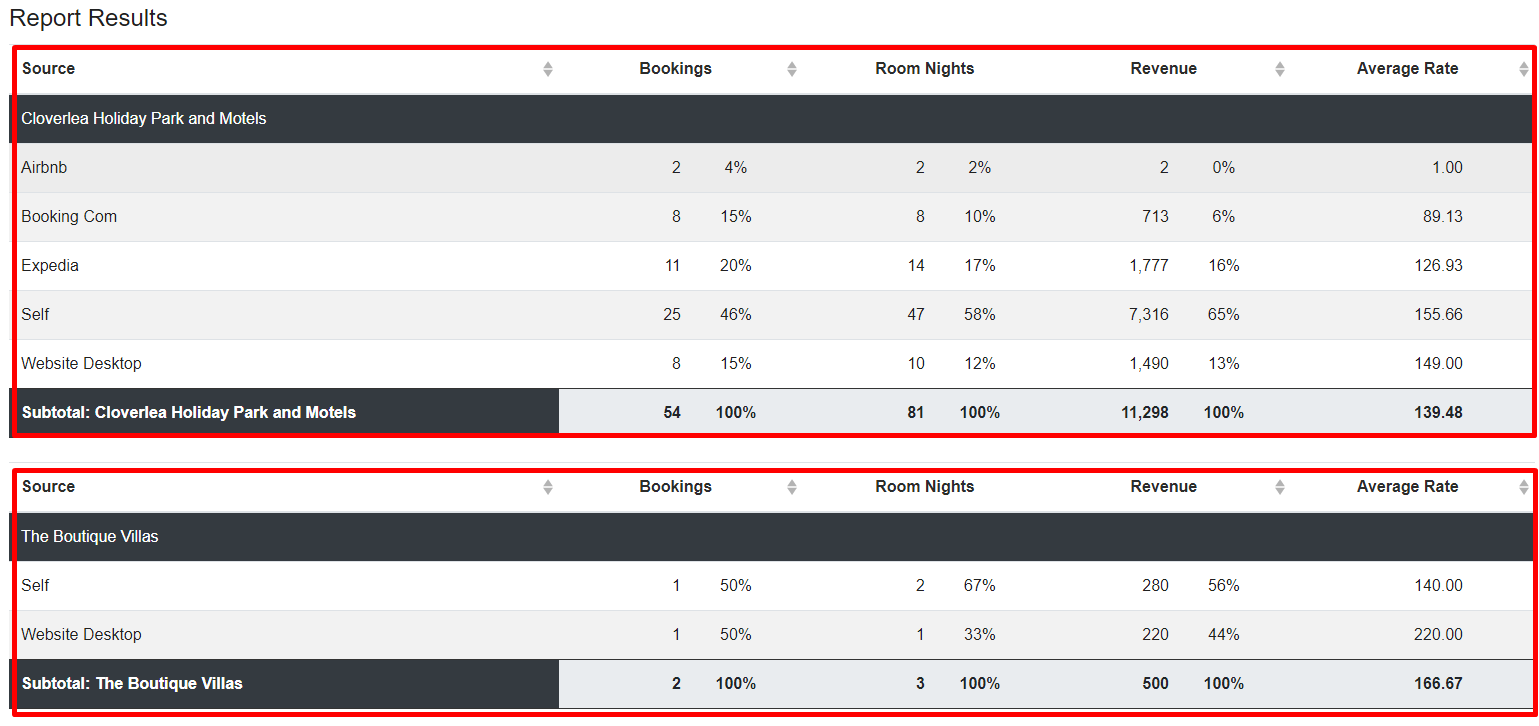Click Subtotal: The Boutique Villas cell
This screenshot has width=1539, height=726.
tap(284, 684)
